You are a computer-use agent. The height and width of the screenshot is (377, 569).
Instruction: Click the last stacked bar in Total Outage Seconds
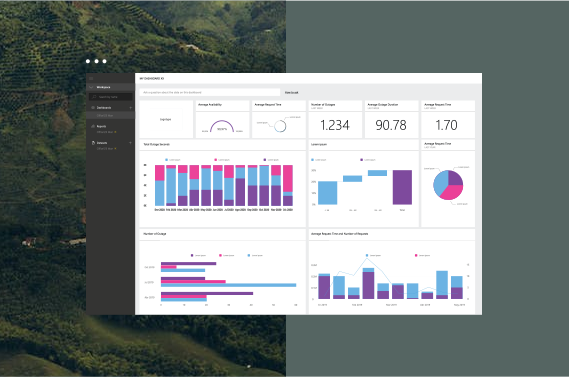[288, 185]
